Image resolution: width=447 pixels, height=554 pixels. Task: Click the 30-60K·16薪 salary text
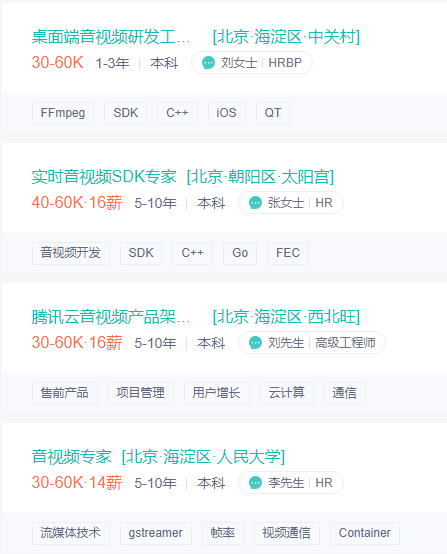pos(77,342)
